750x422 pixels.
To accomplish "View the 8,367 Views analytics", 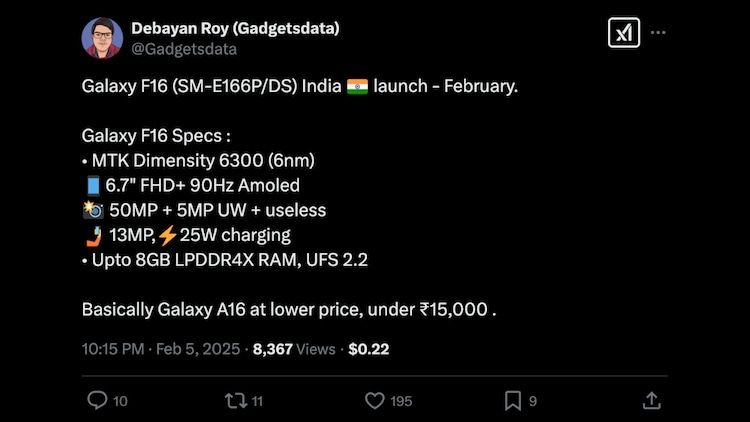I will [x=294, y=349].
